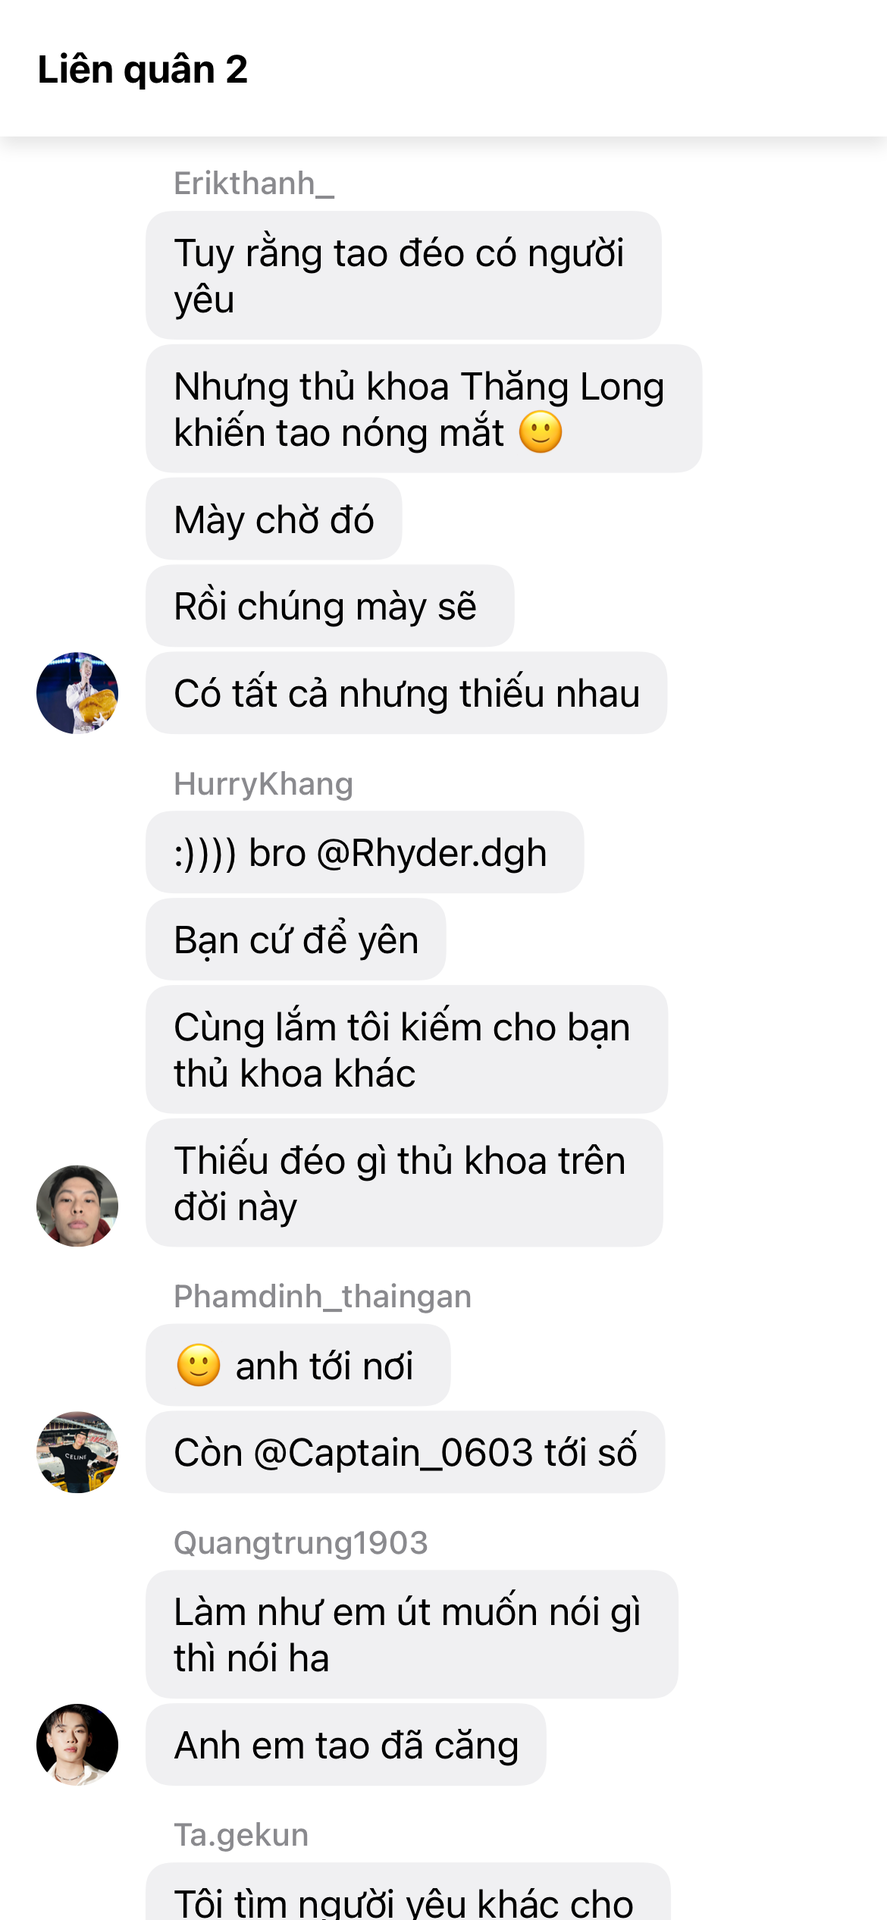Open Erikthanh_'s profile avatar
Image resolution: width=887 pixels, height=1920 pixels.
(77, 693)
